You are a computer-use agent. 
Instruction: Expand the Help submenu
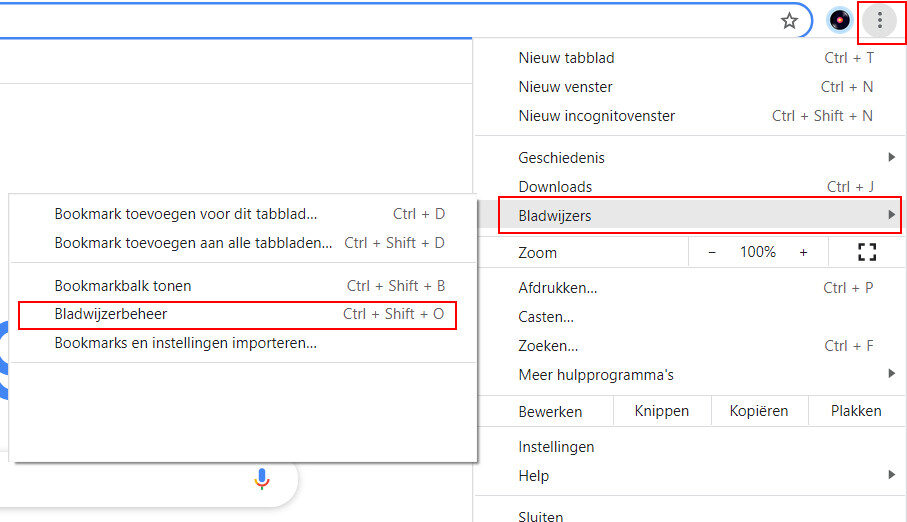click(x=533, y=476)
